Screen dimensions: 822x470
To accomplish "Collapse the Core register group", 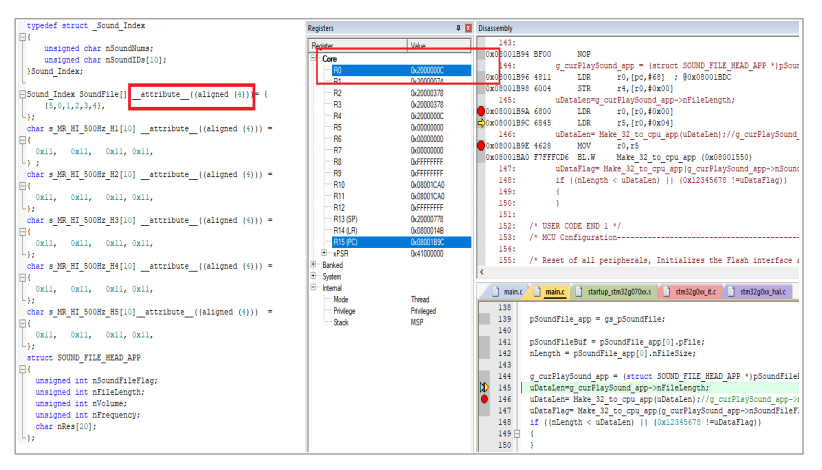I will click(x=314, y=59).
